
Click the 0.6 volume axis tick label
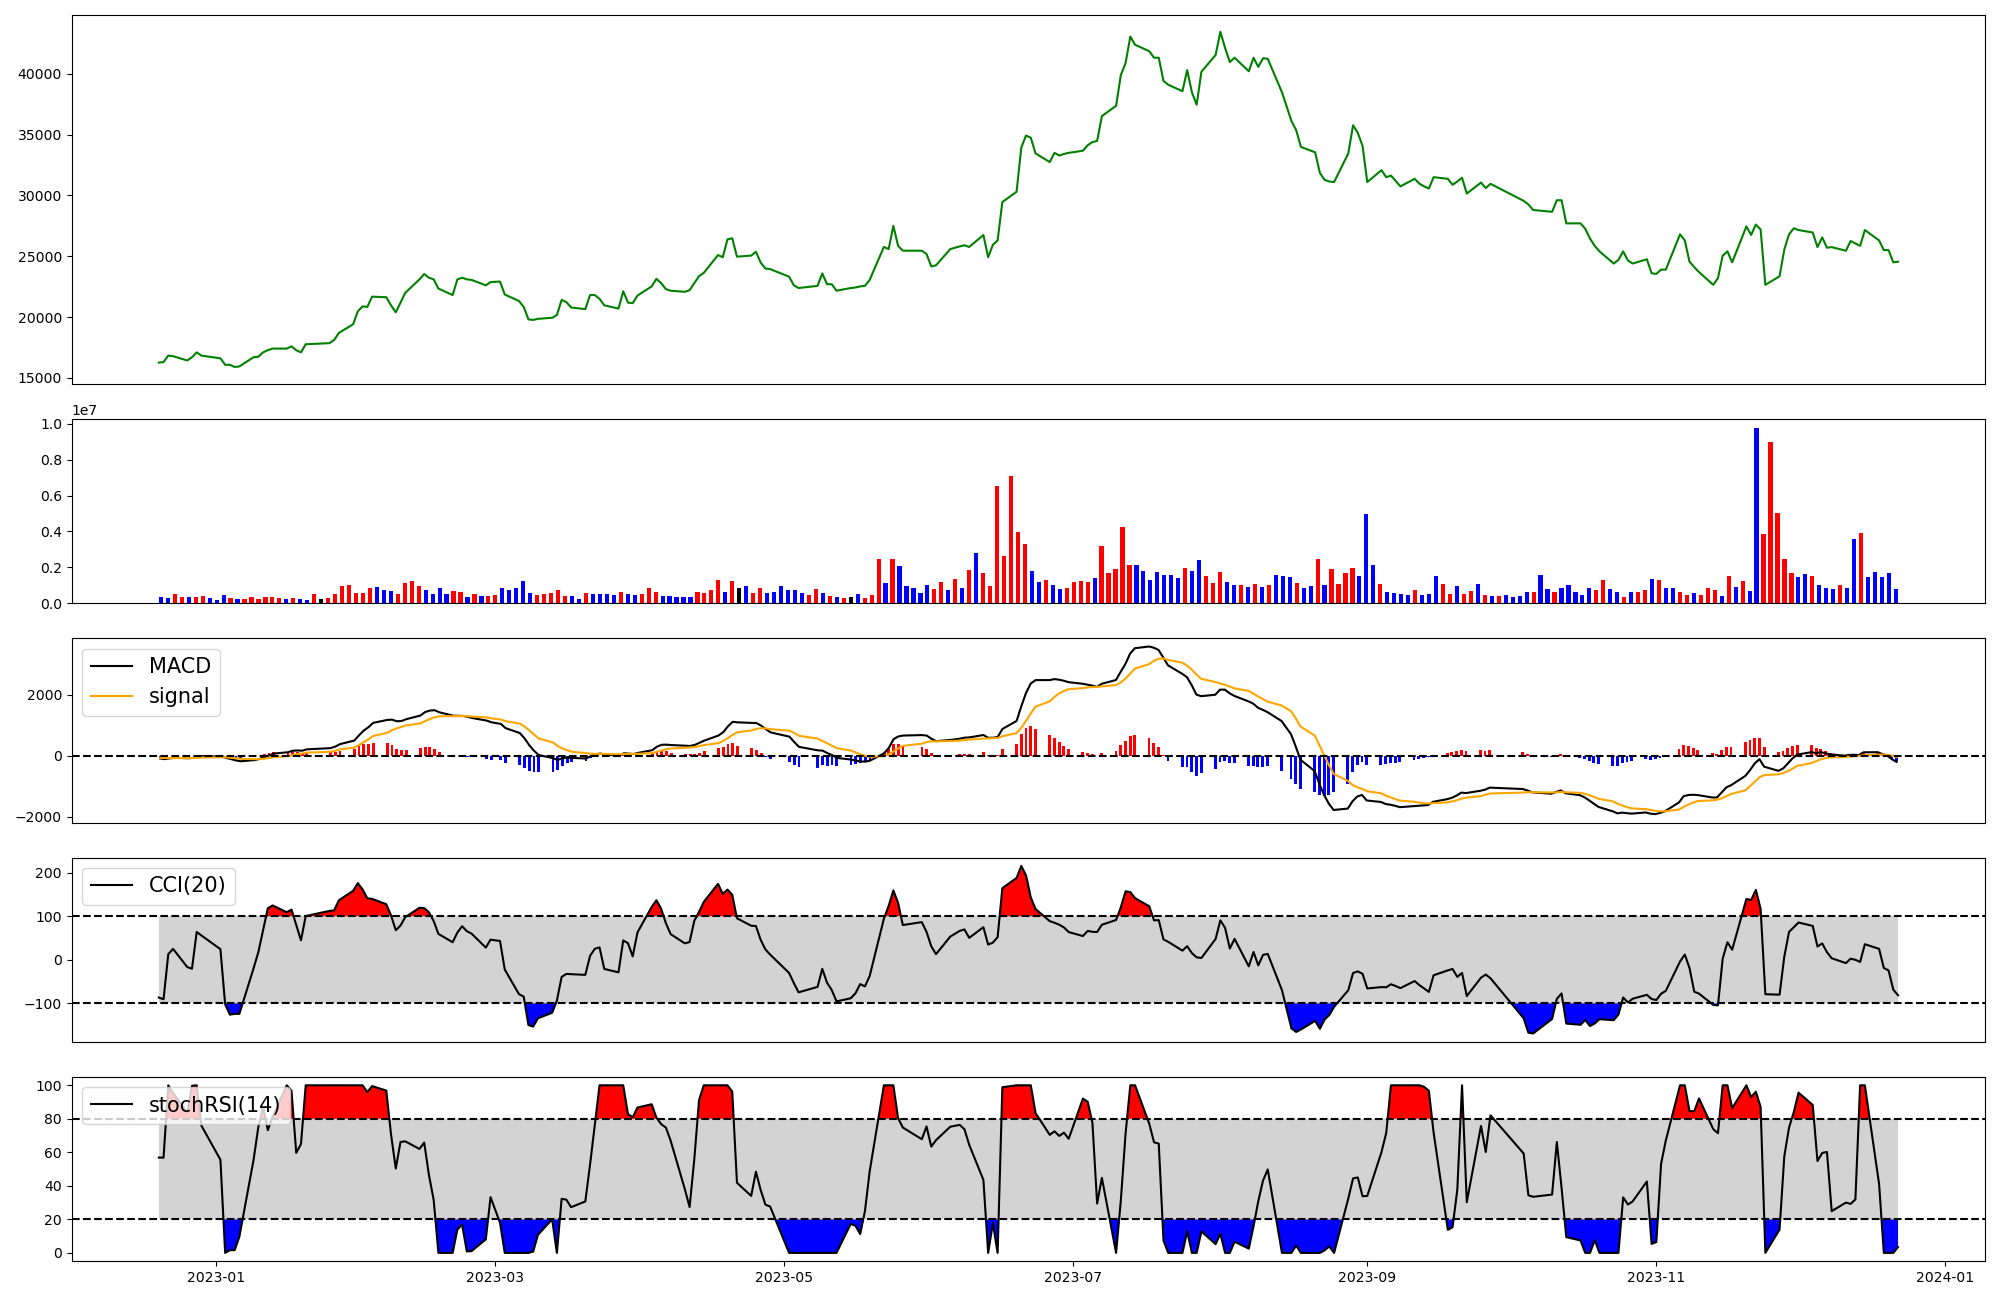coord(51,497)
